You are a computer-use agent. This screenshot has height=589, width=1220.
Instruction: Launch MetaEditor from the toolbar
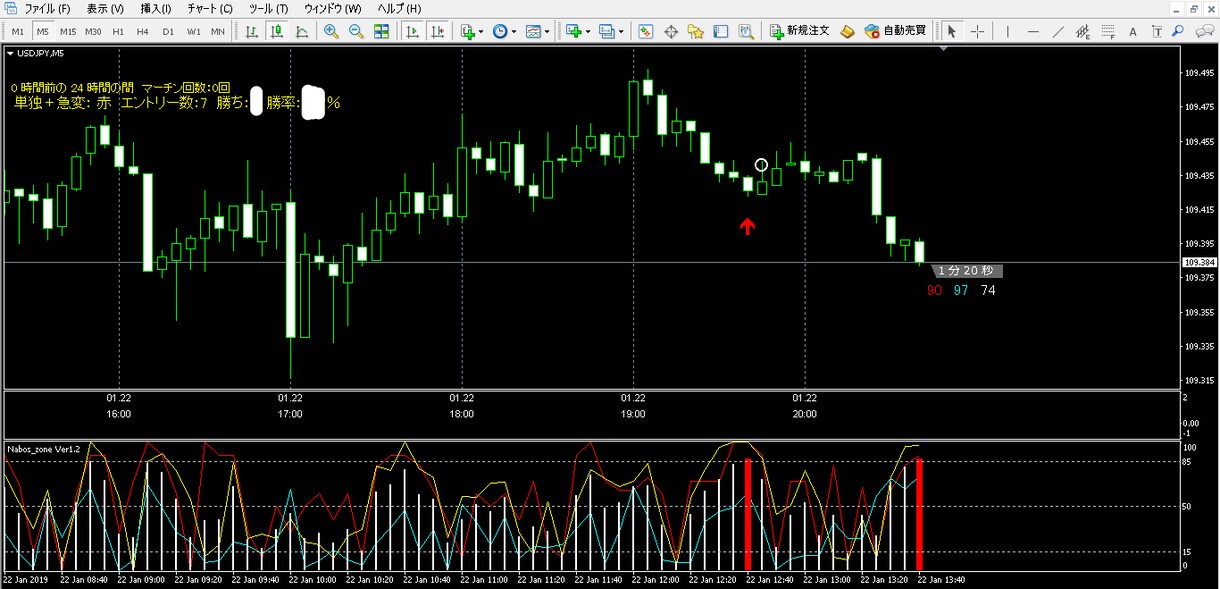[847, 31]
